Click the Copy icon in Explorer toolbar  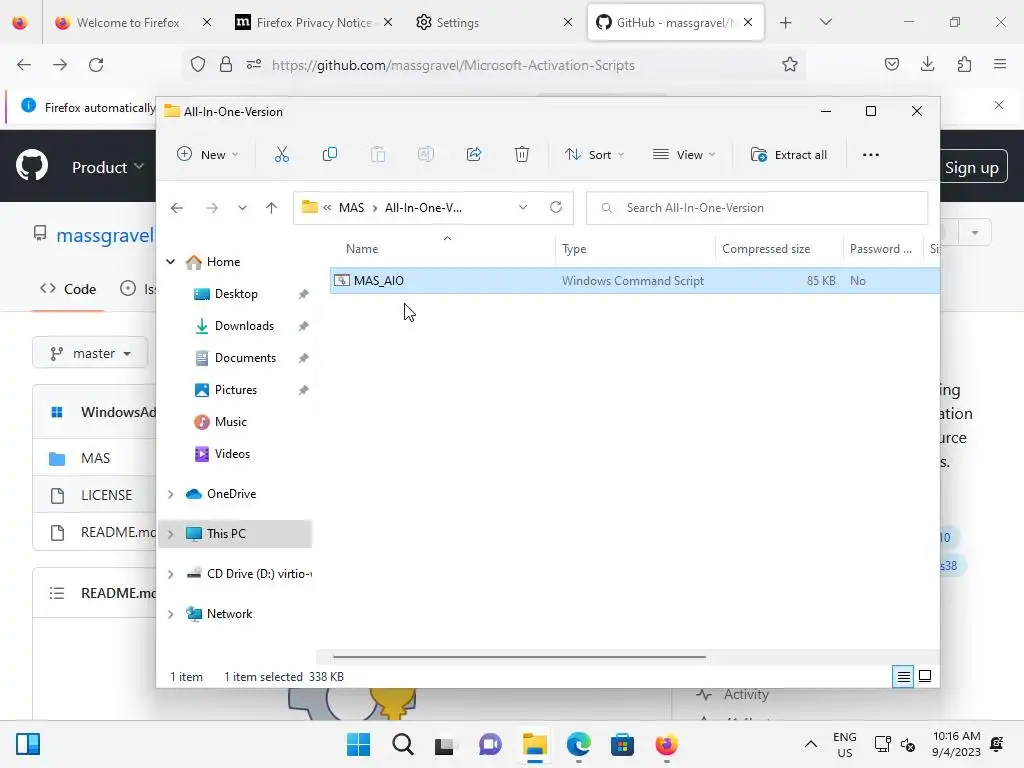click(x=330, y=155)
